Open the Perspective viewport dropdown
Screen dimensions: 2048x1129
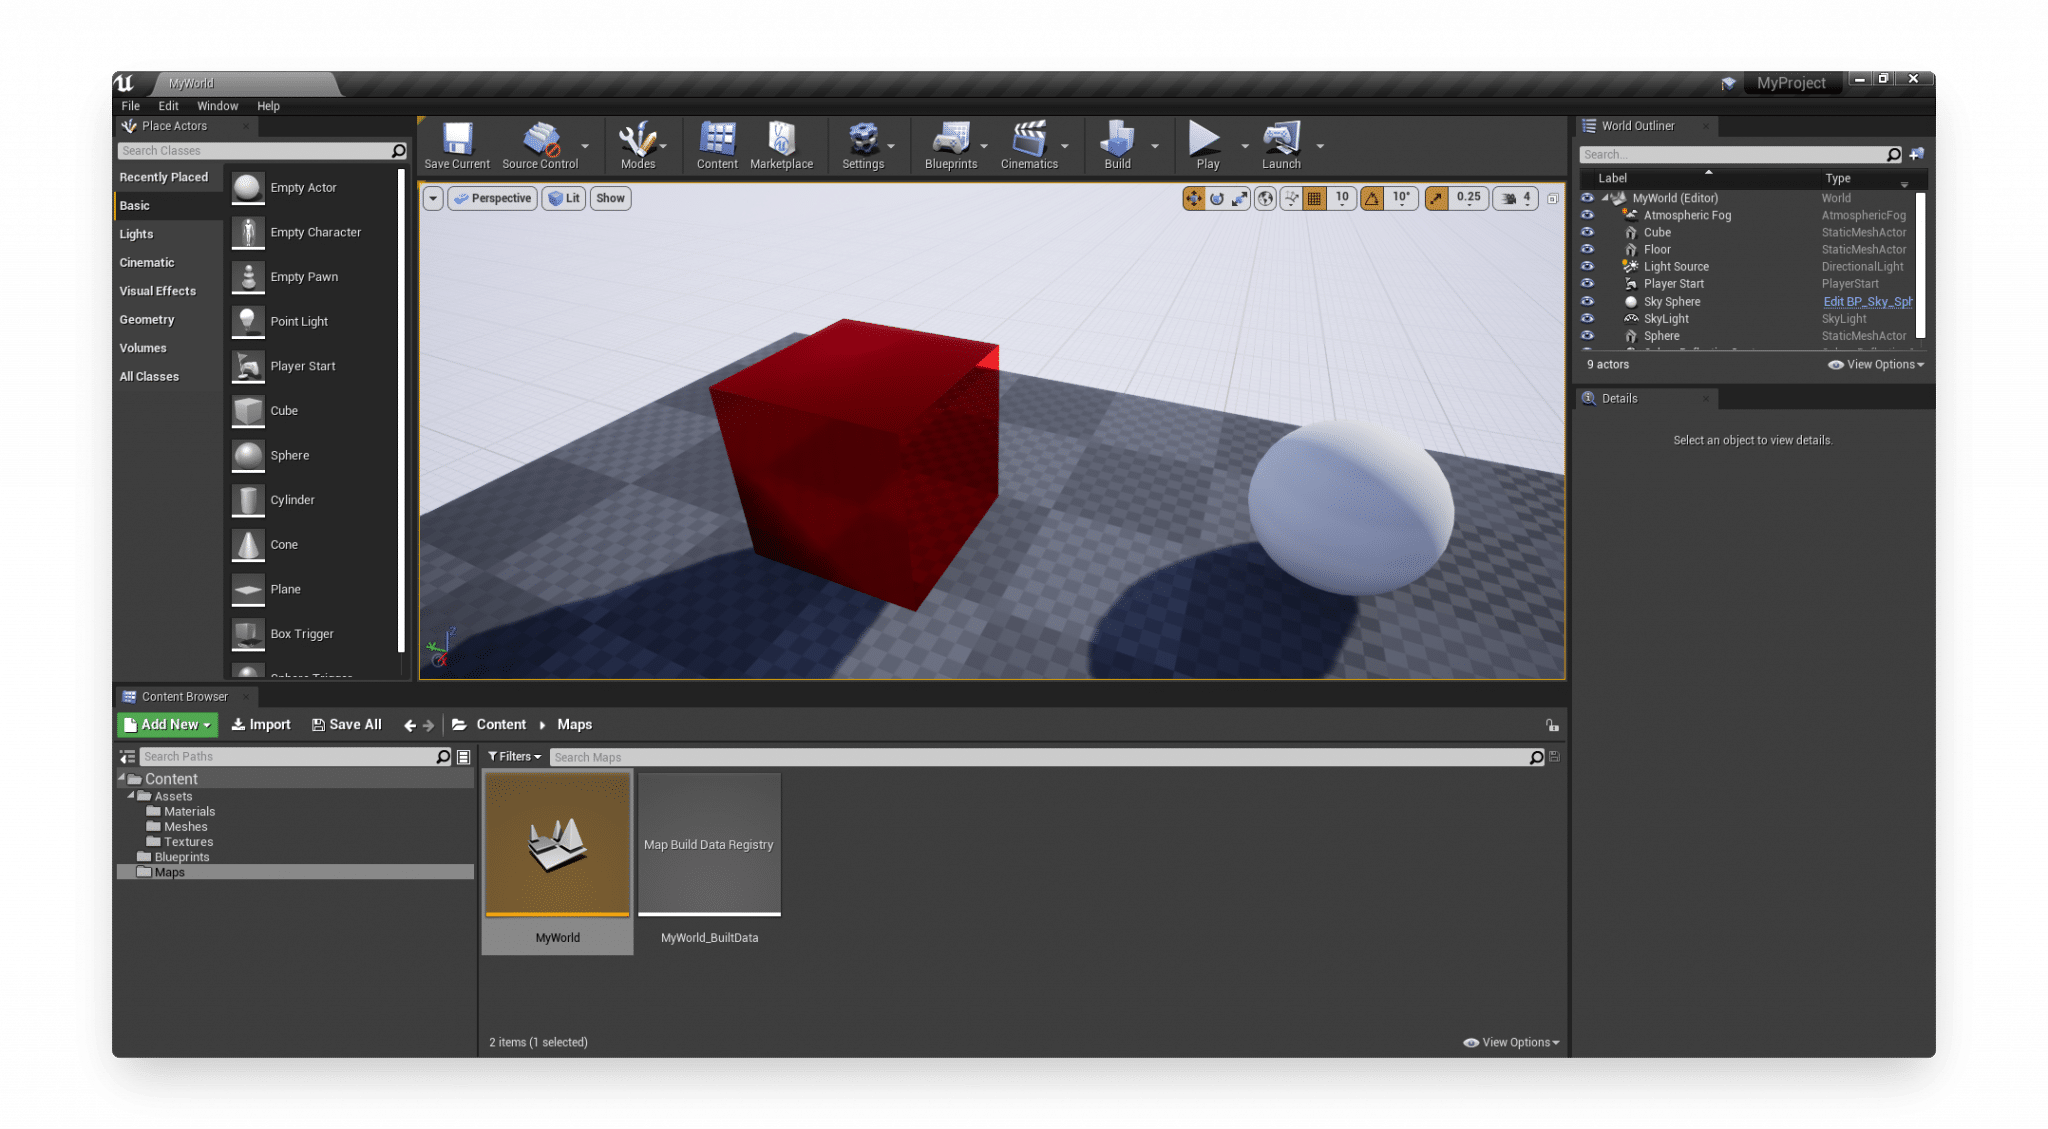[x=492, y=198]
